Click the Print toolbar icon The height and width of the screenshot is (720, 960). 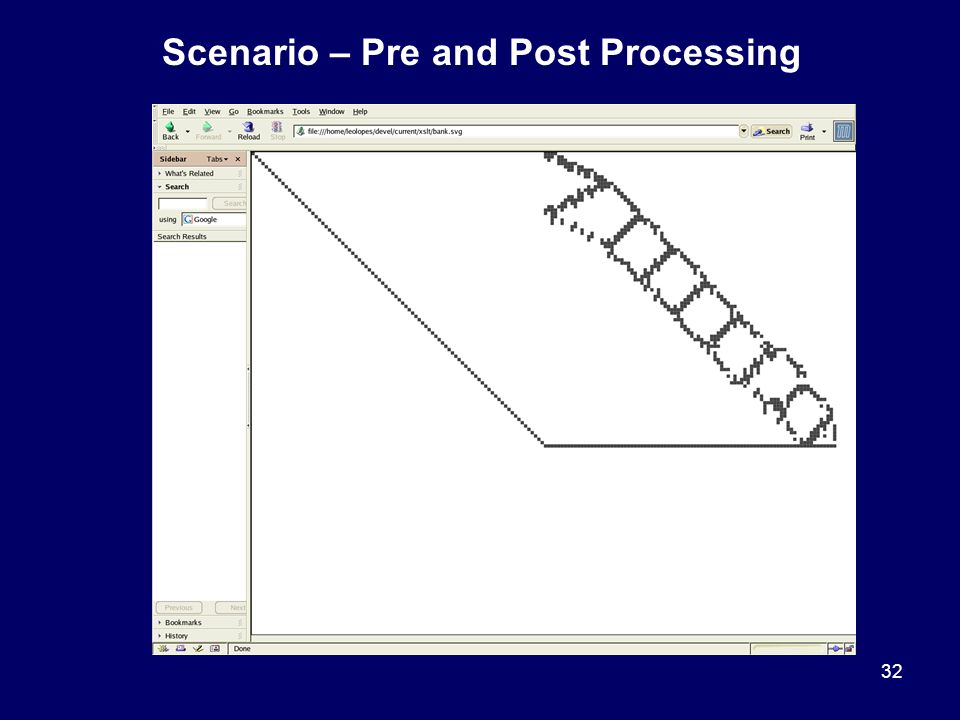(x=807, y=127)
